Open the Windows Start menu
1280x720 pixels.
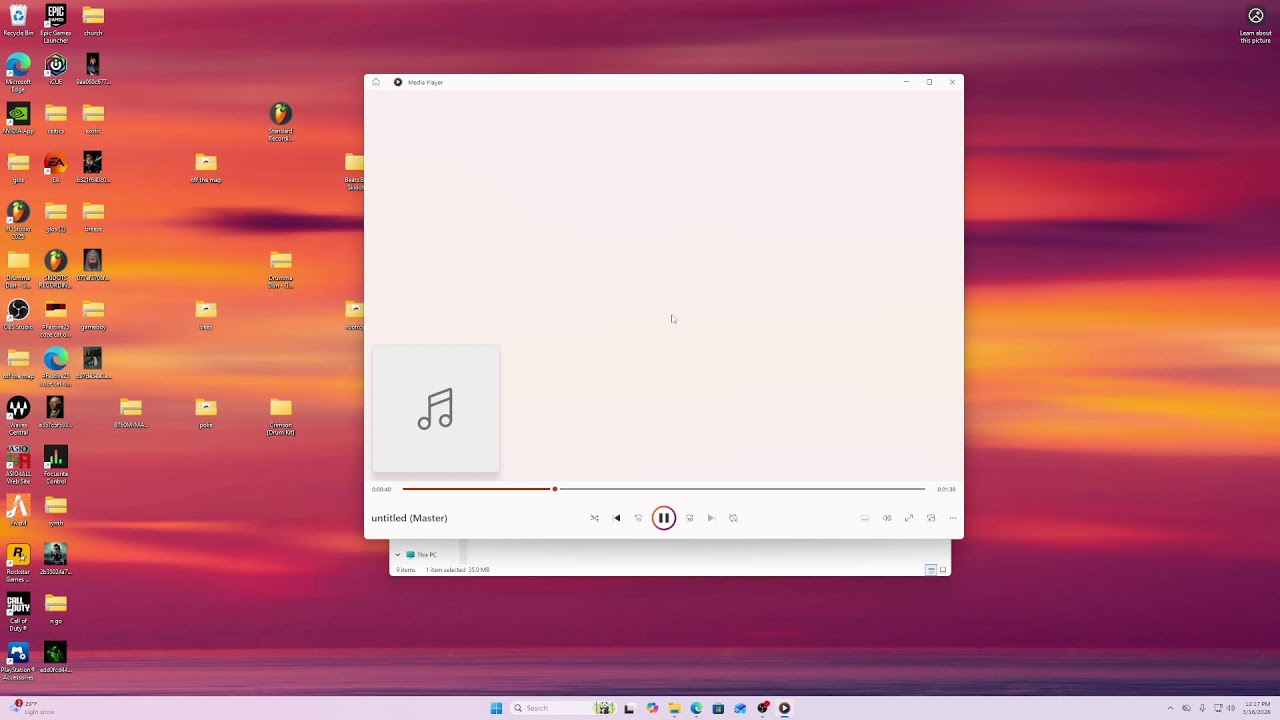(496, 708)
